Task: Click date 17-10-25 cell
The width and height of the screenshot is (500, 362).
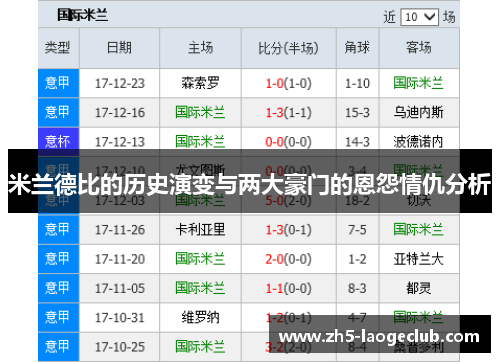Action: (120, 347)
